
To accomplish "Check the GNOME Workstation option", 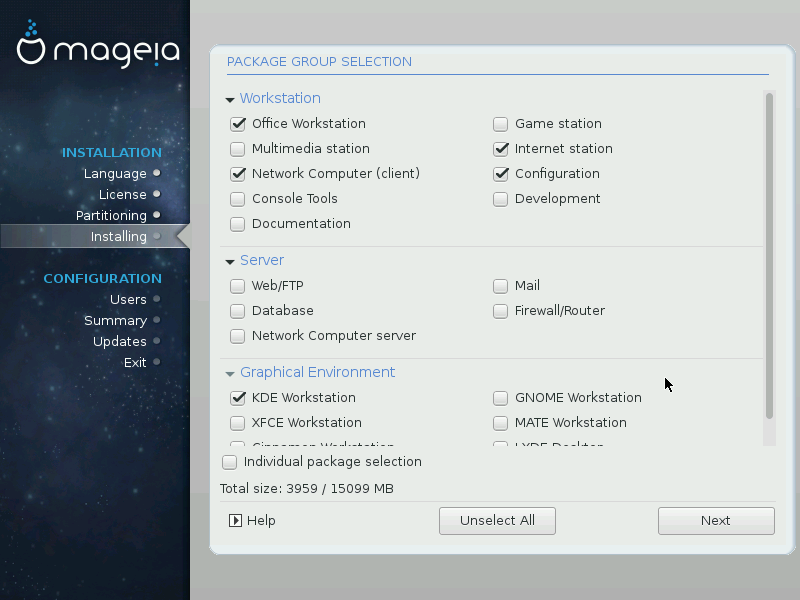I will (501, 398).
